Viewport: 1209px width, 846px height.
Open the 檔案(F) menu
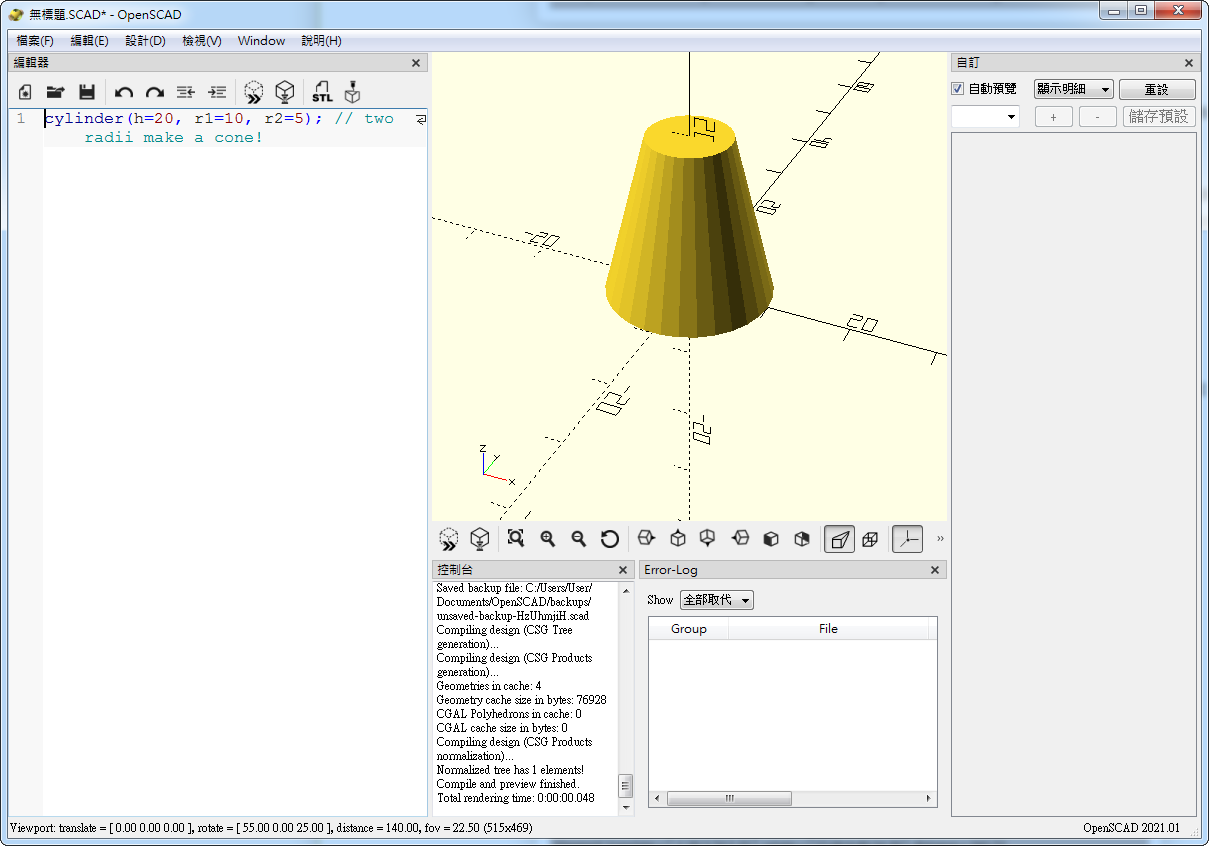[35, 41]
